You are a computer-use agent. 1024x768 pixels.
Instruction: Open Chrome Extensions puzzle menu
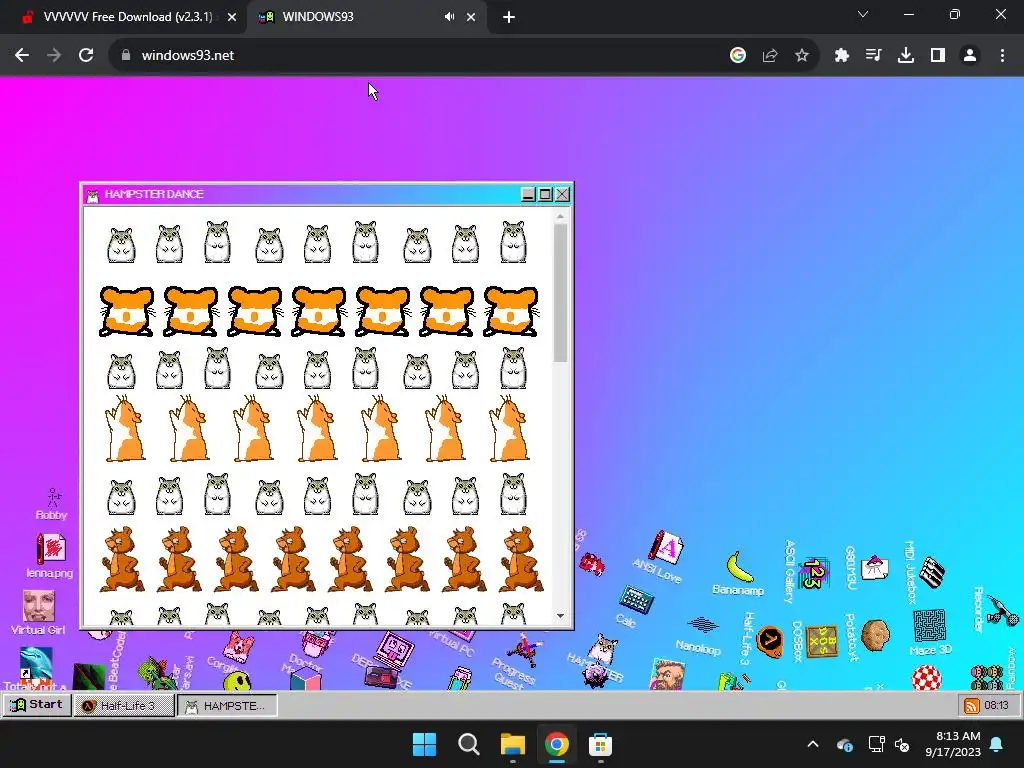click(842, 56)
